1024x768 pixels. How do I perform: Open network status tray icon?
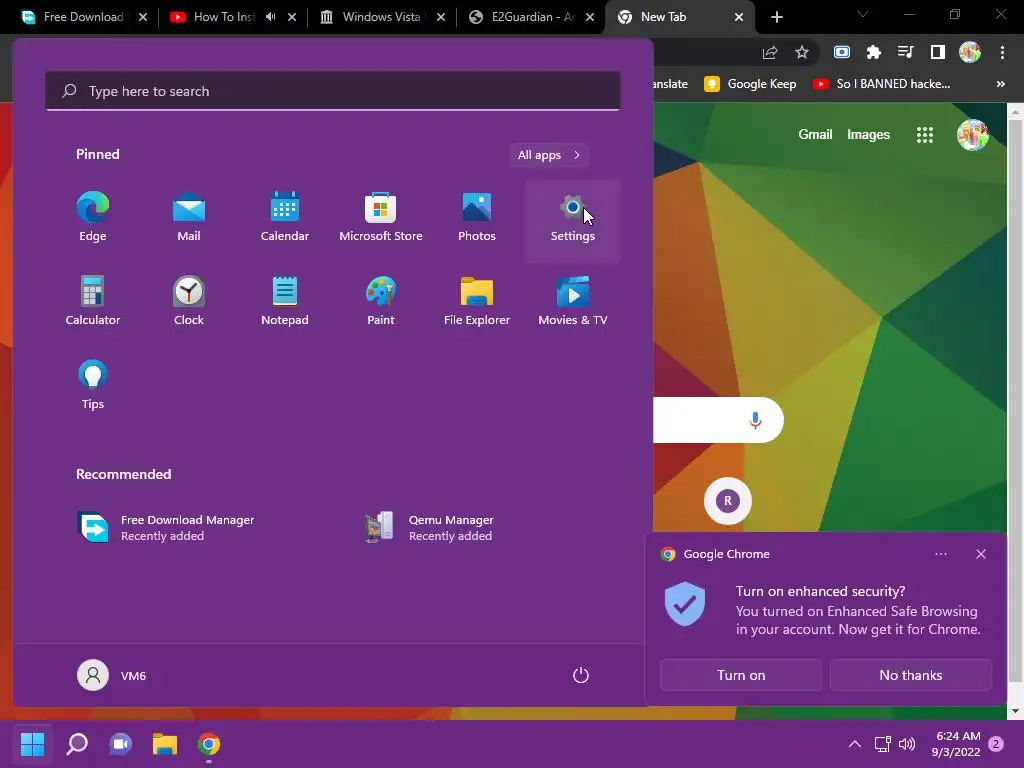882,744
